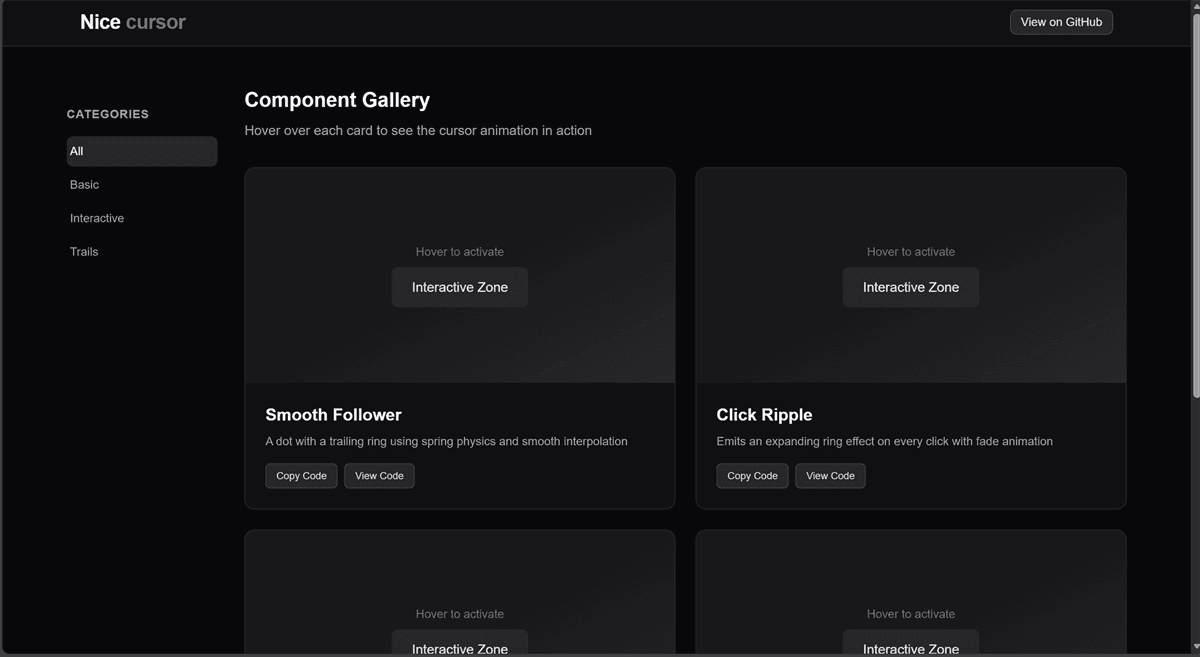Open the View on GitHub button

1060,22
